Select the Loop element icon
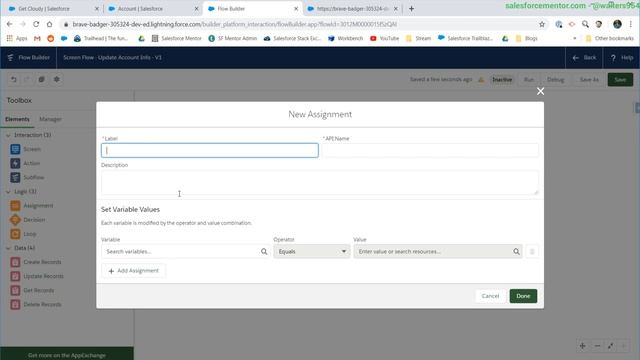The width and height of the screenshot is (640, 360). click(15, 234)
